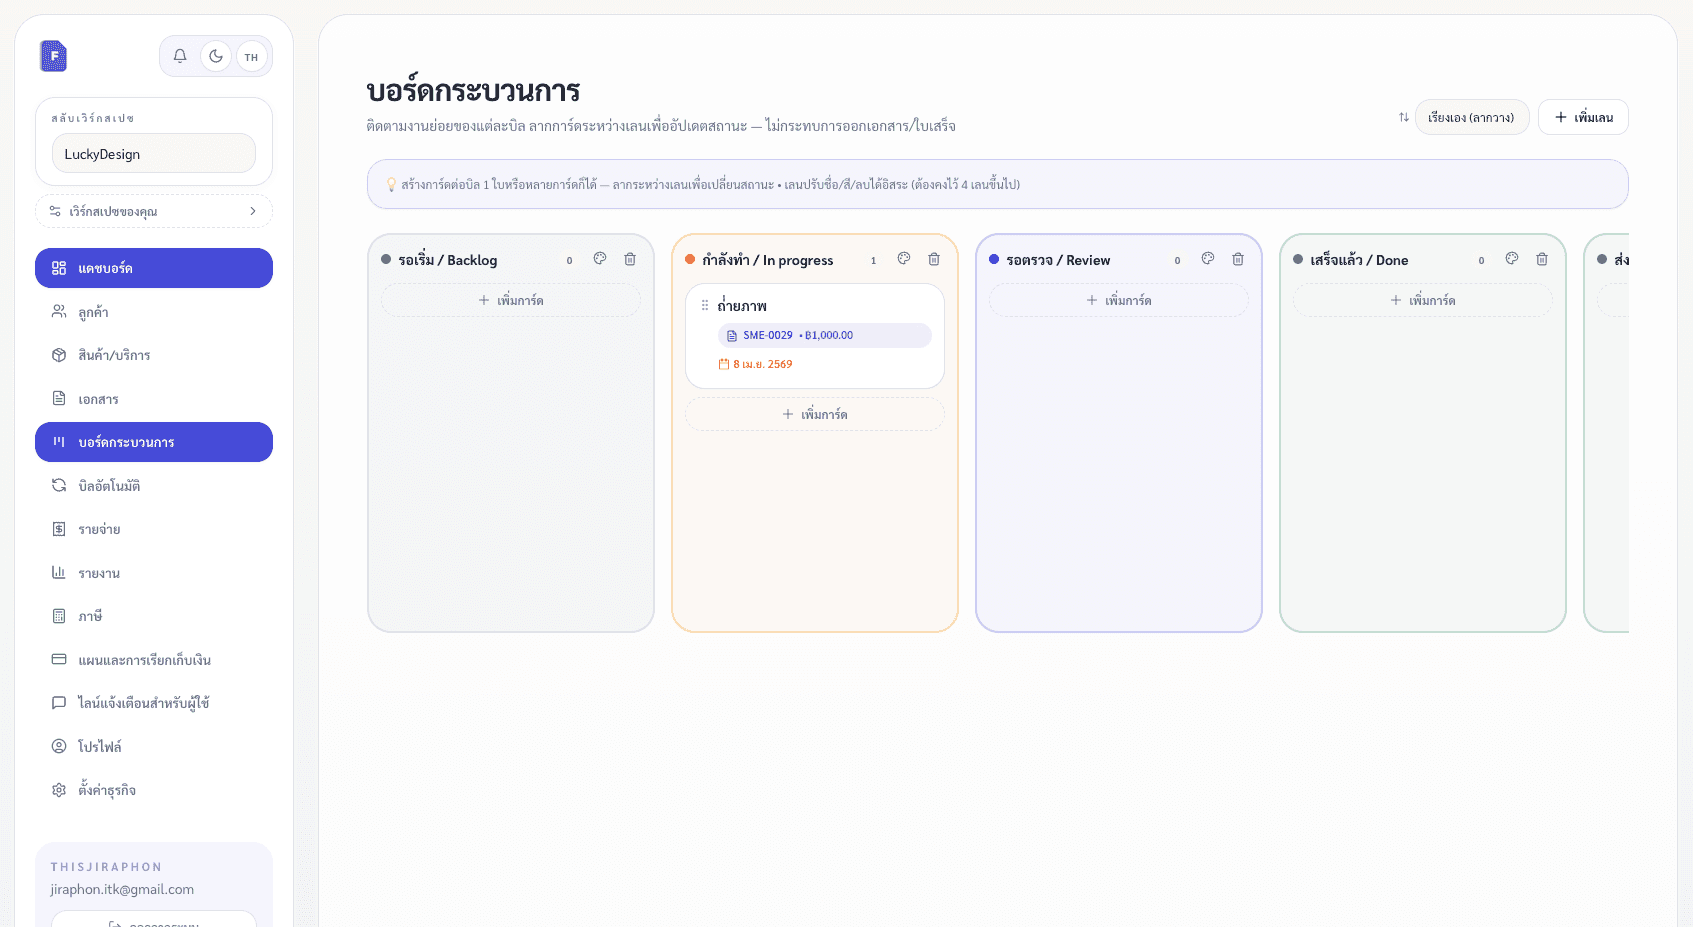This screenshot has width=1693, height=927.
Task: Open the เรียงเอง (ลากวาง) sorting dropdown
Action: point(1472,117)
